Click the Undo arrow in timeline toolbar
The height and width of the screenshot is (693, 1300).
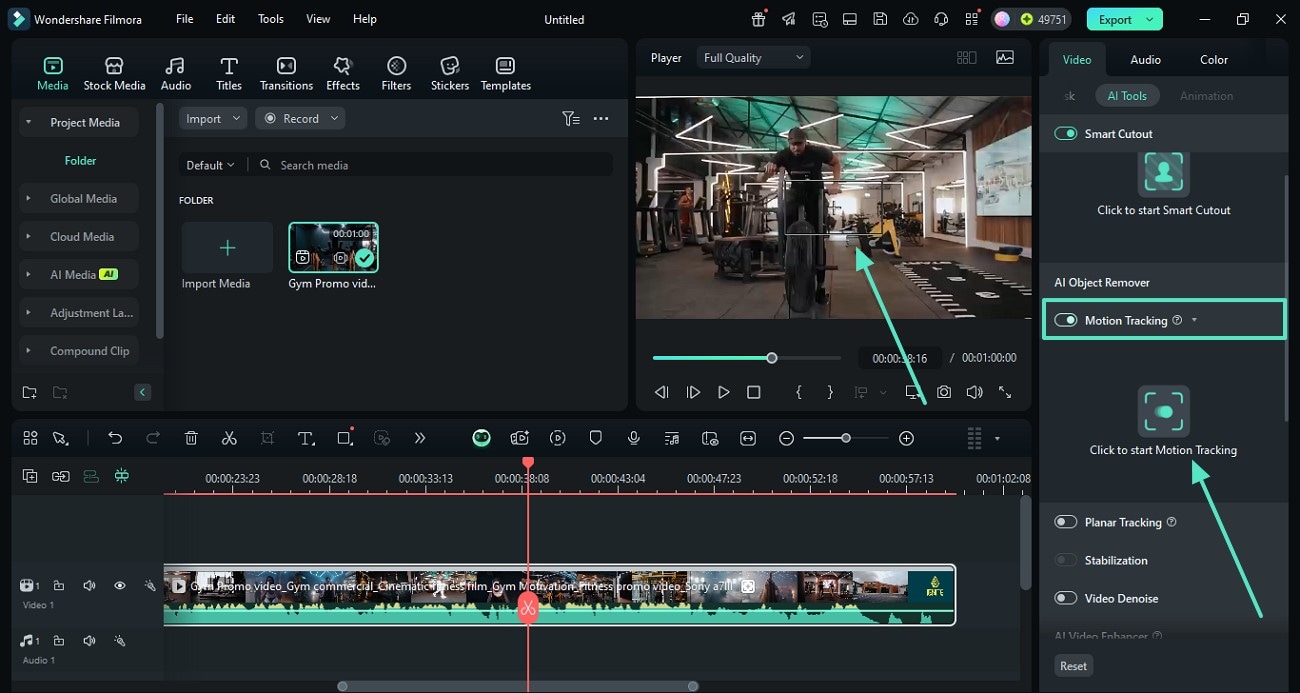pyautogui.click(x=115, y=438)
